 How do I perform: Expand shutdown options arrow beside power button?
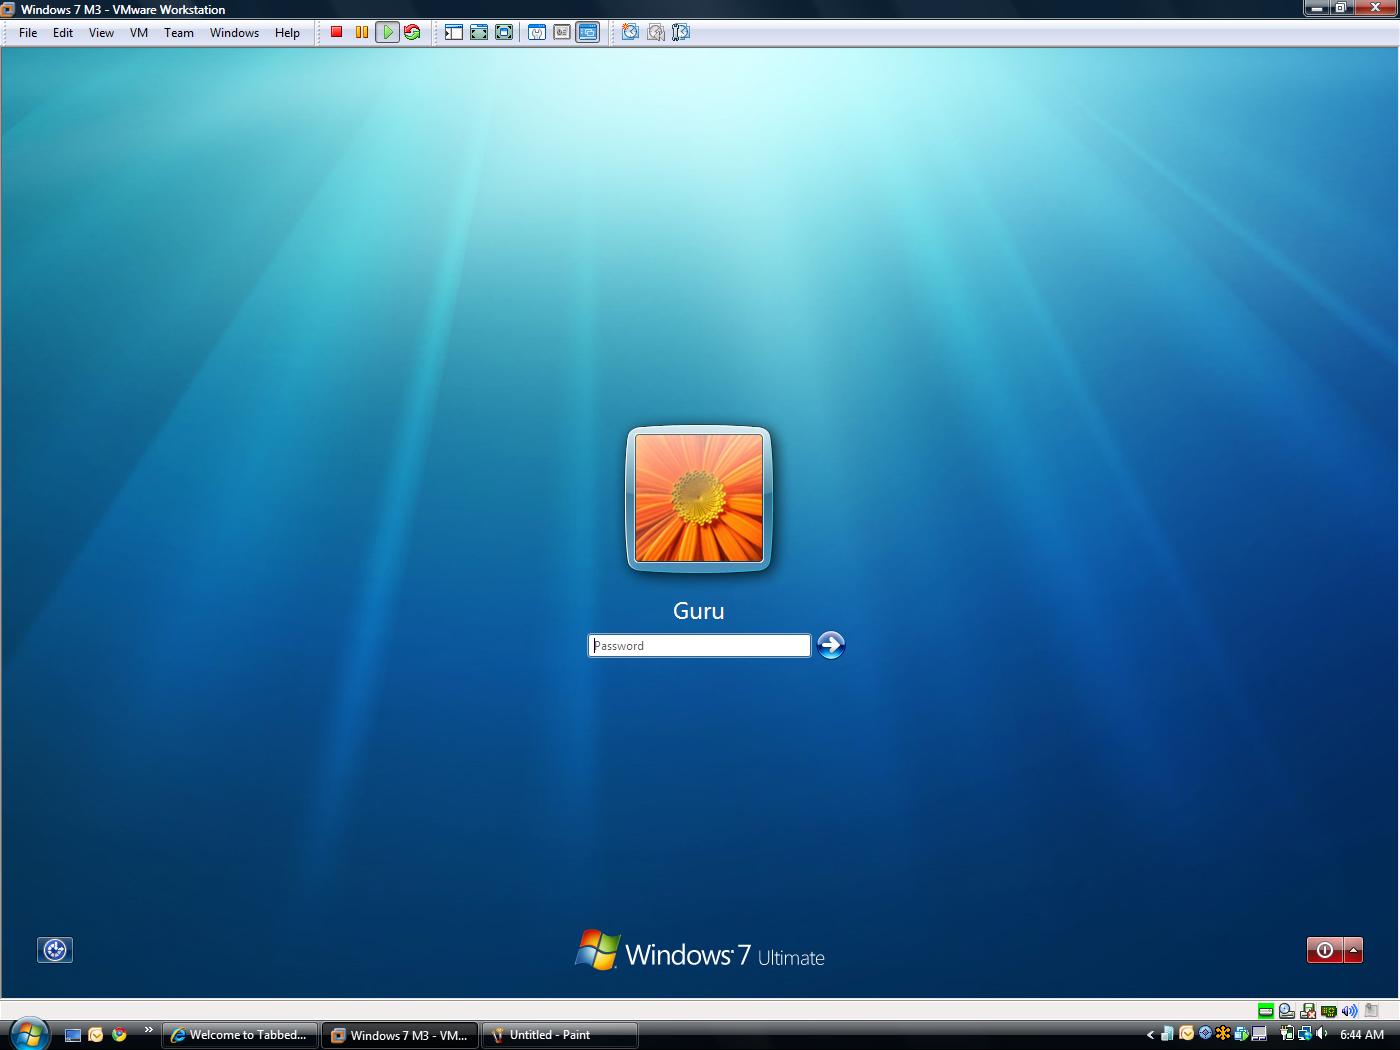click(x=1354, y=950)
